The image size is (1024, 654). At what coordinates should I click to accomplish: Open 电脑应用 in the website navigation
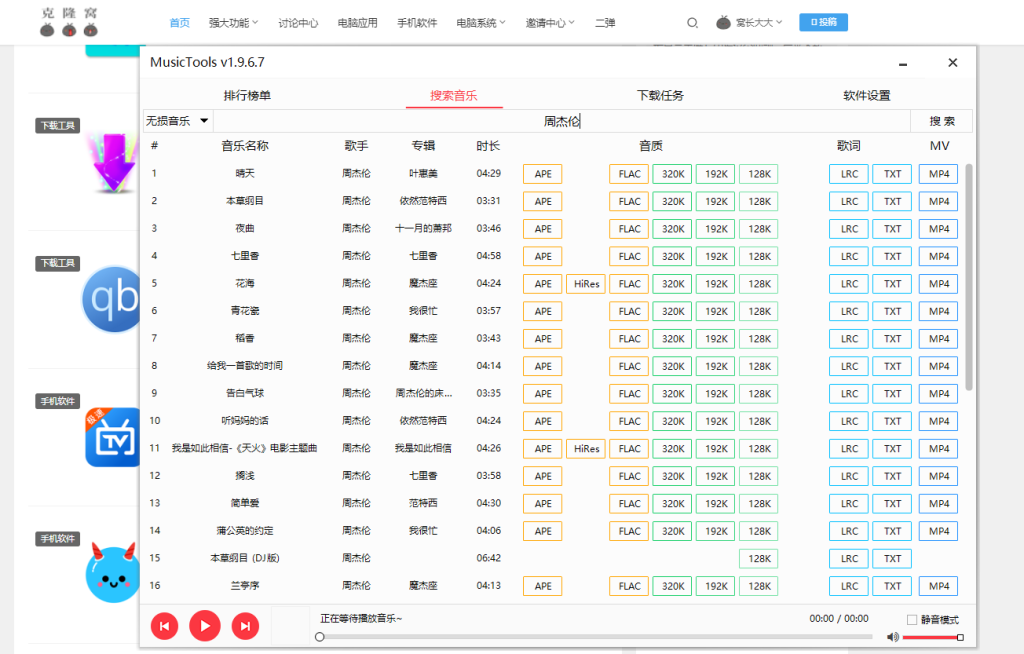coord(357,23)
